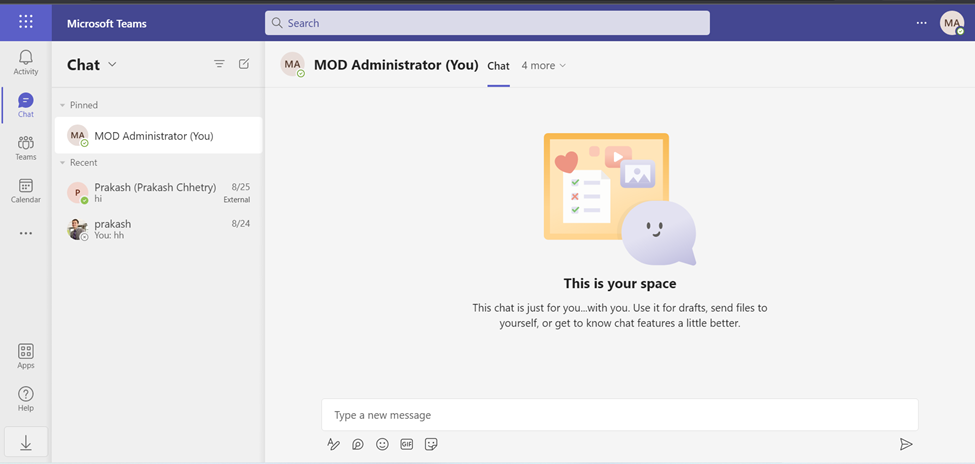Open Settings and more ellipsis in header
975x464 pixels.
922,23
